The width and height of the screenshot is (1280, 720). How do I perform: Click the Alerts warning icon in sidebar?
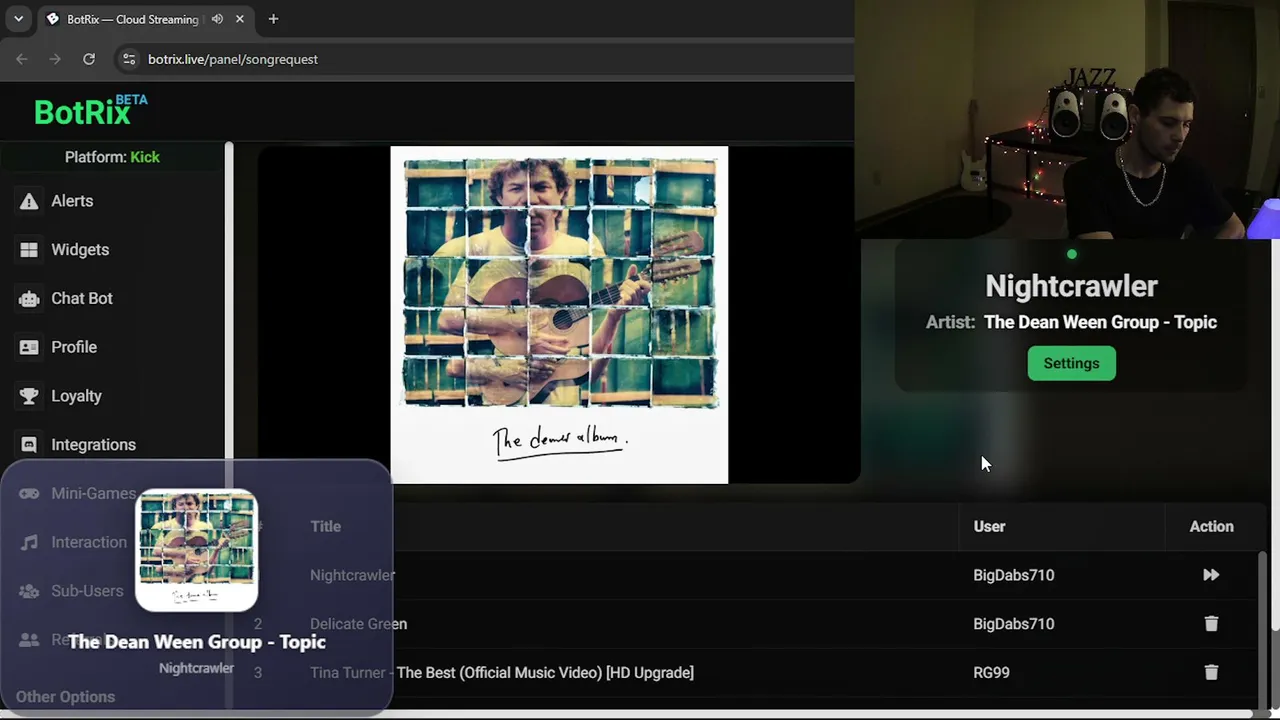[x=29, y=201]
